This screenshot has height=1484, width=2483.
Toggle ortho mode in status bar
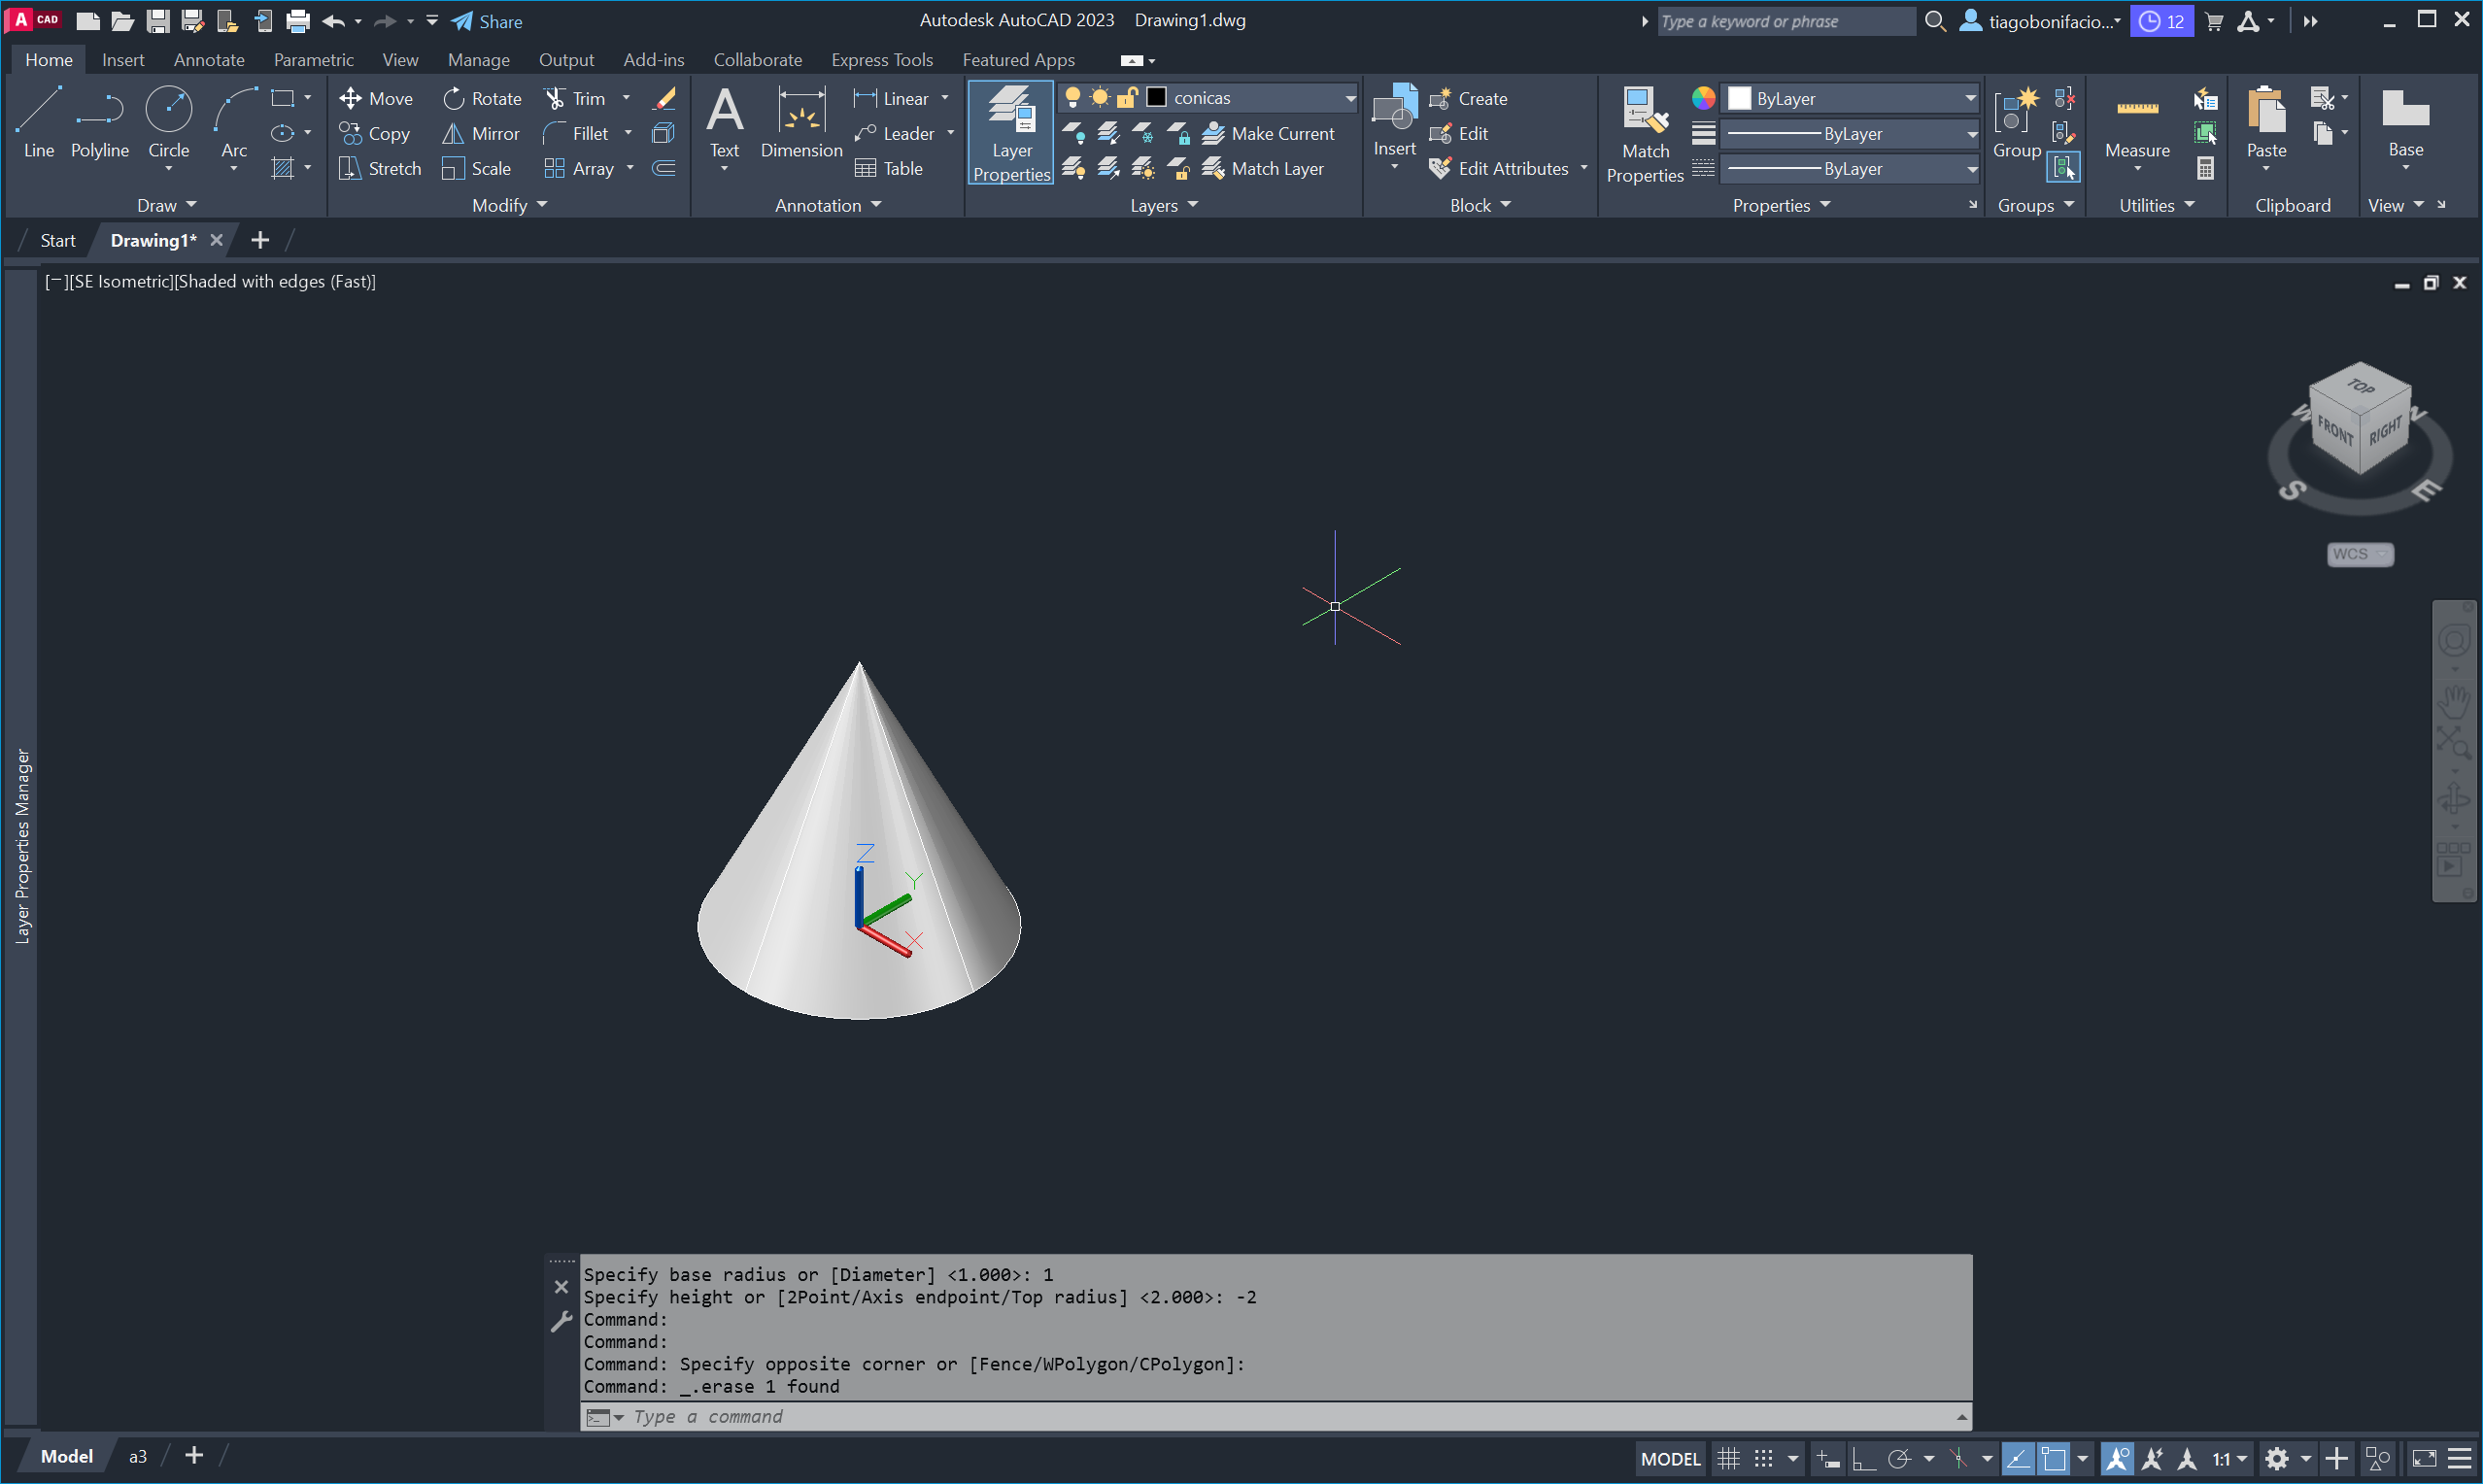(1862, 1458)
